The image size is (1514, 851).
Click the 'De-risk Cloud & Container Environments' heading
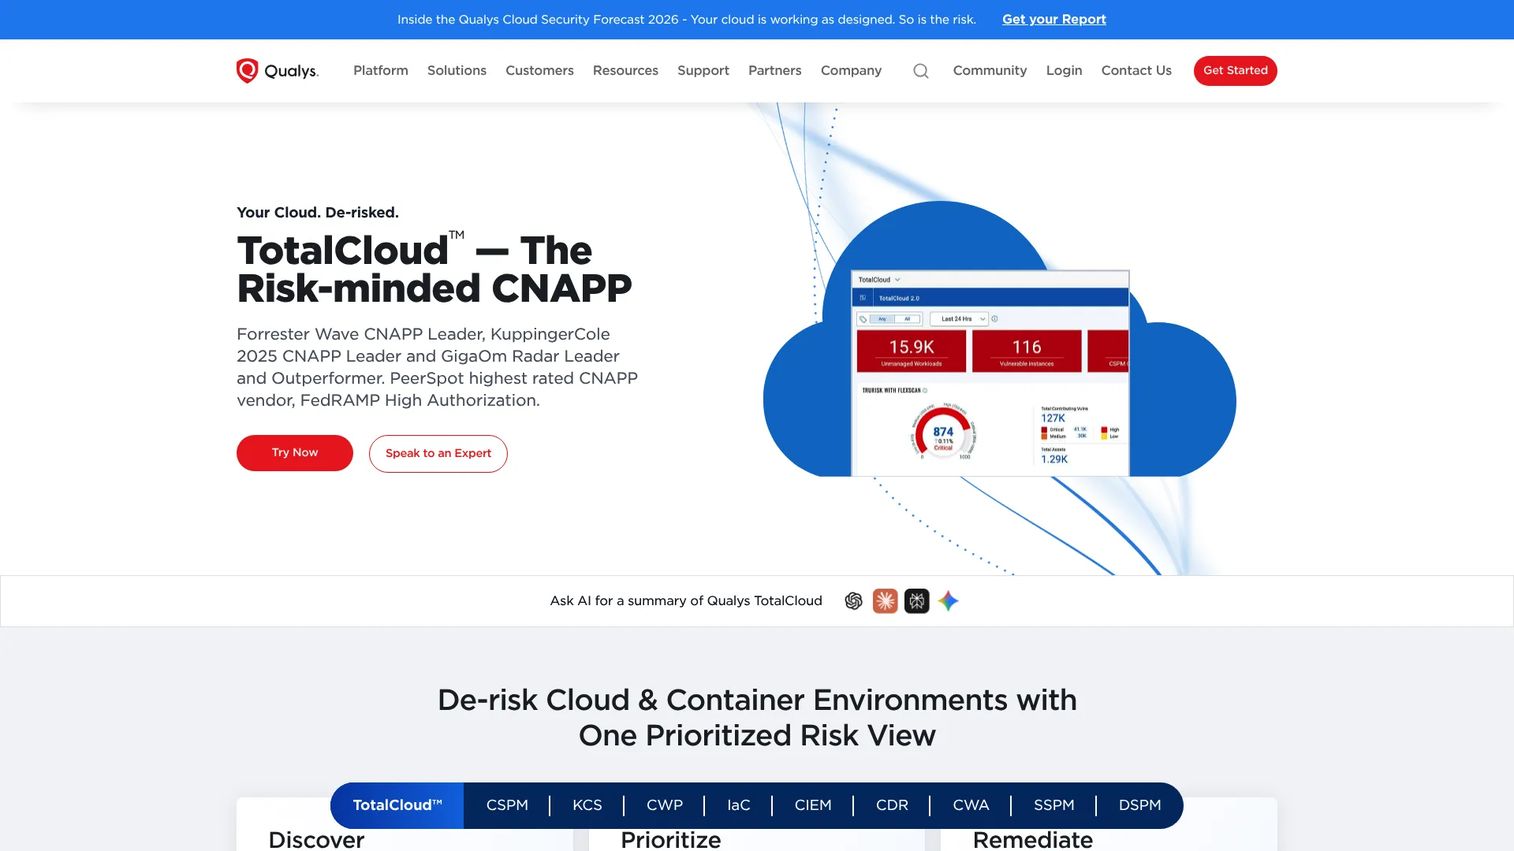point(757,717)
